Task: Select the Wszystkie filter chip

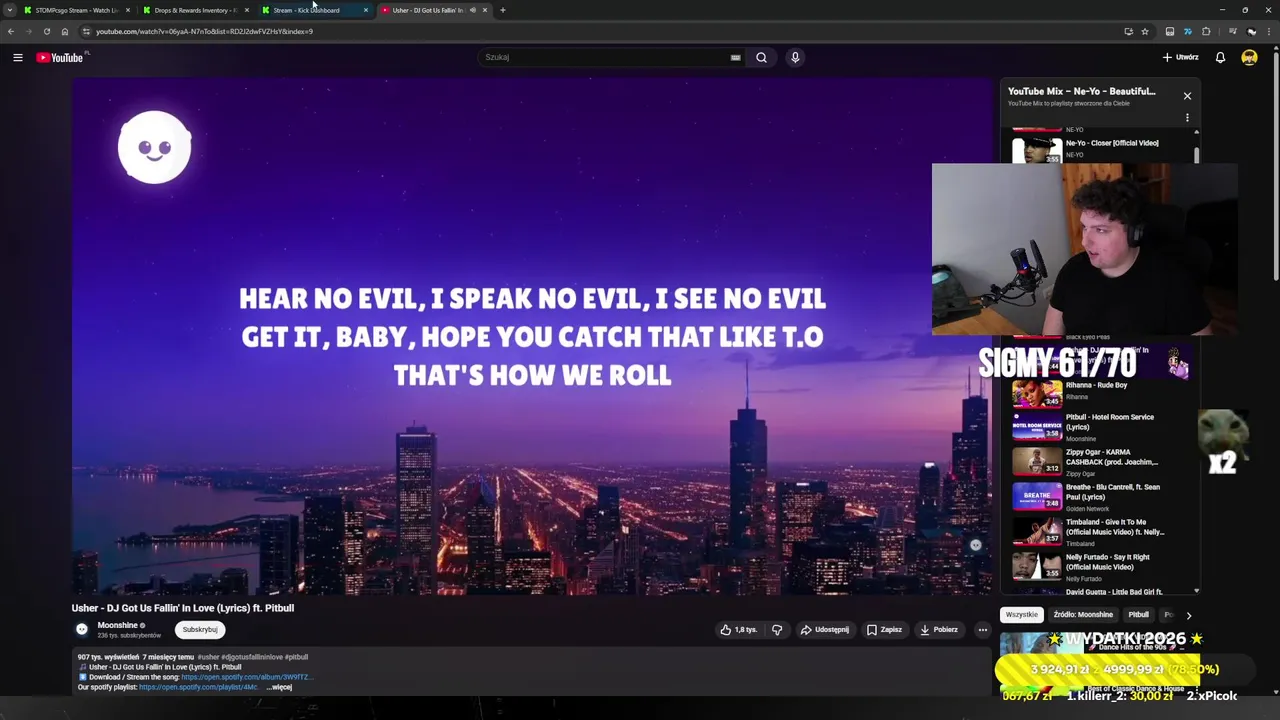Action: (1021, 615)
